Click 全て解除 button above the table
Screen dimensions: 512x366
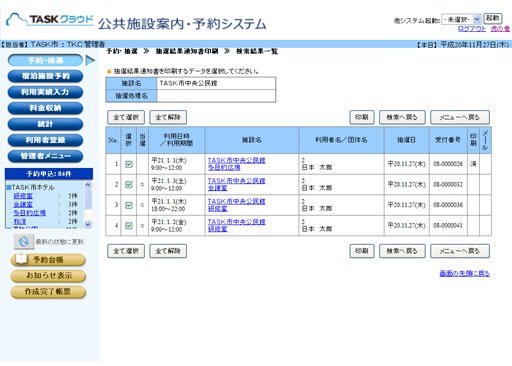(168, 117)
